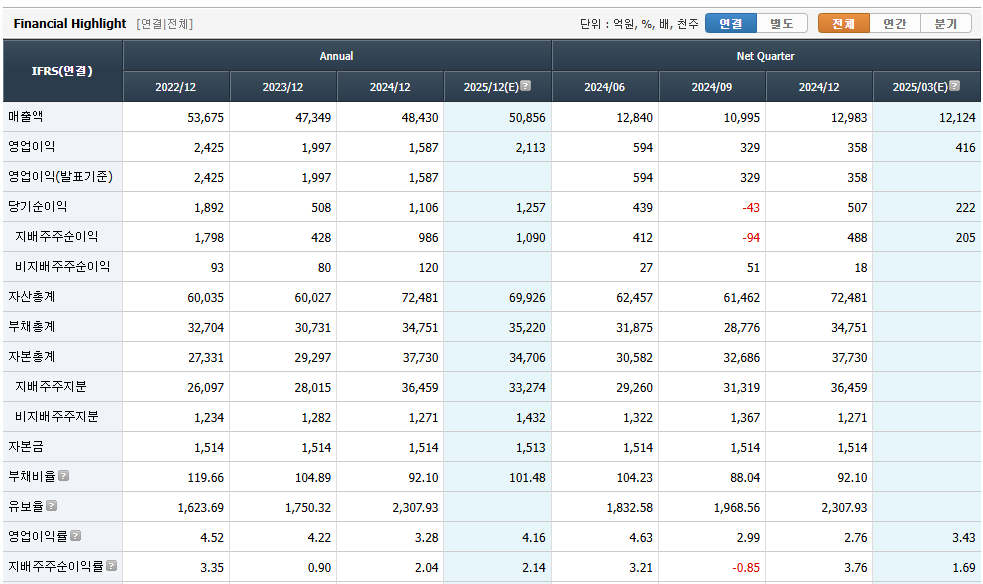
Task: Click negative net income value -43
Action: (750, 207)
